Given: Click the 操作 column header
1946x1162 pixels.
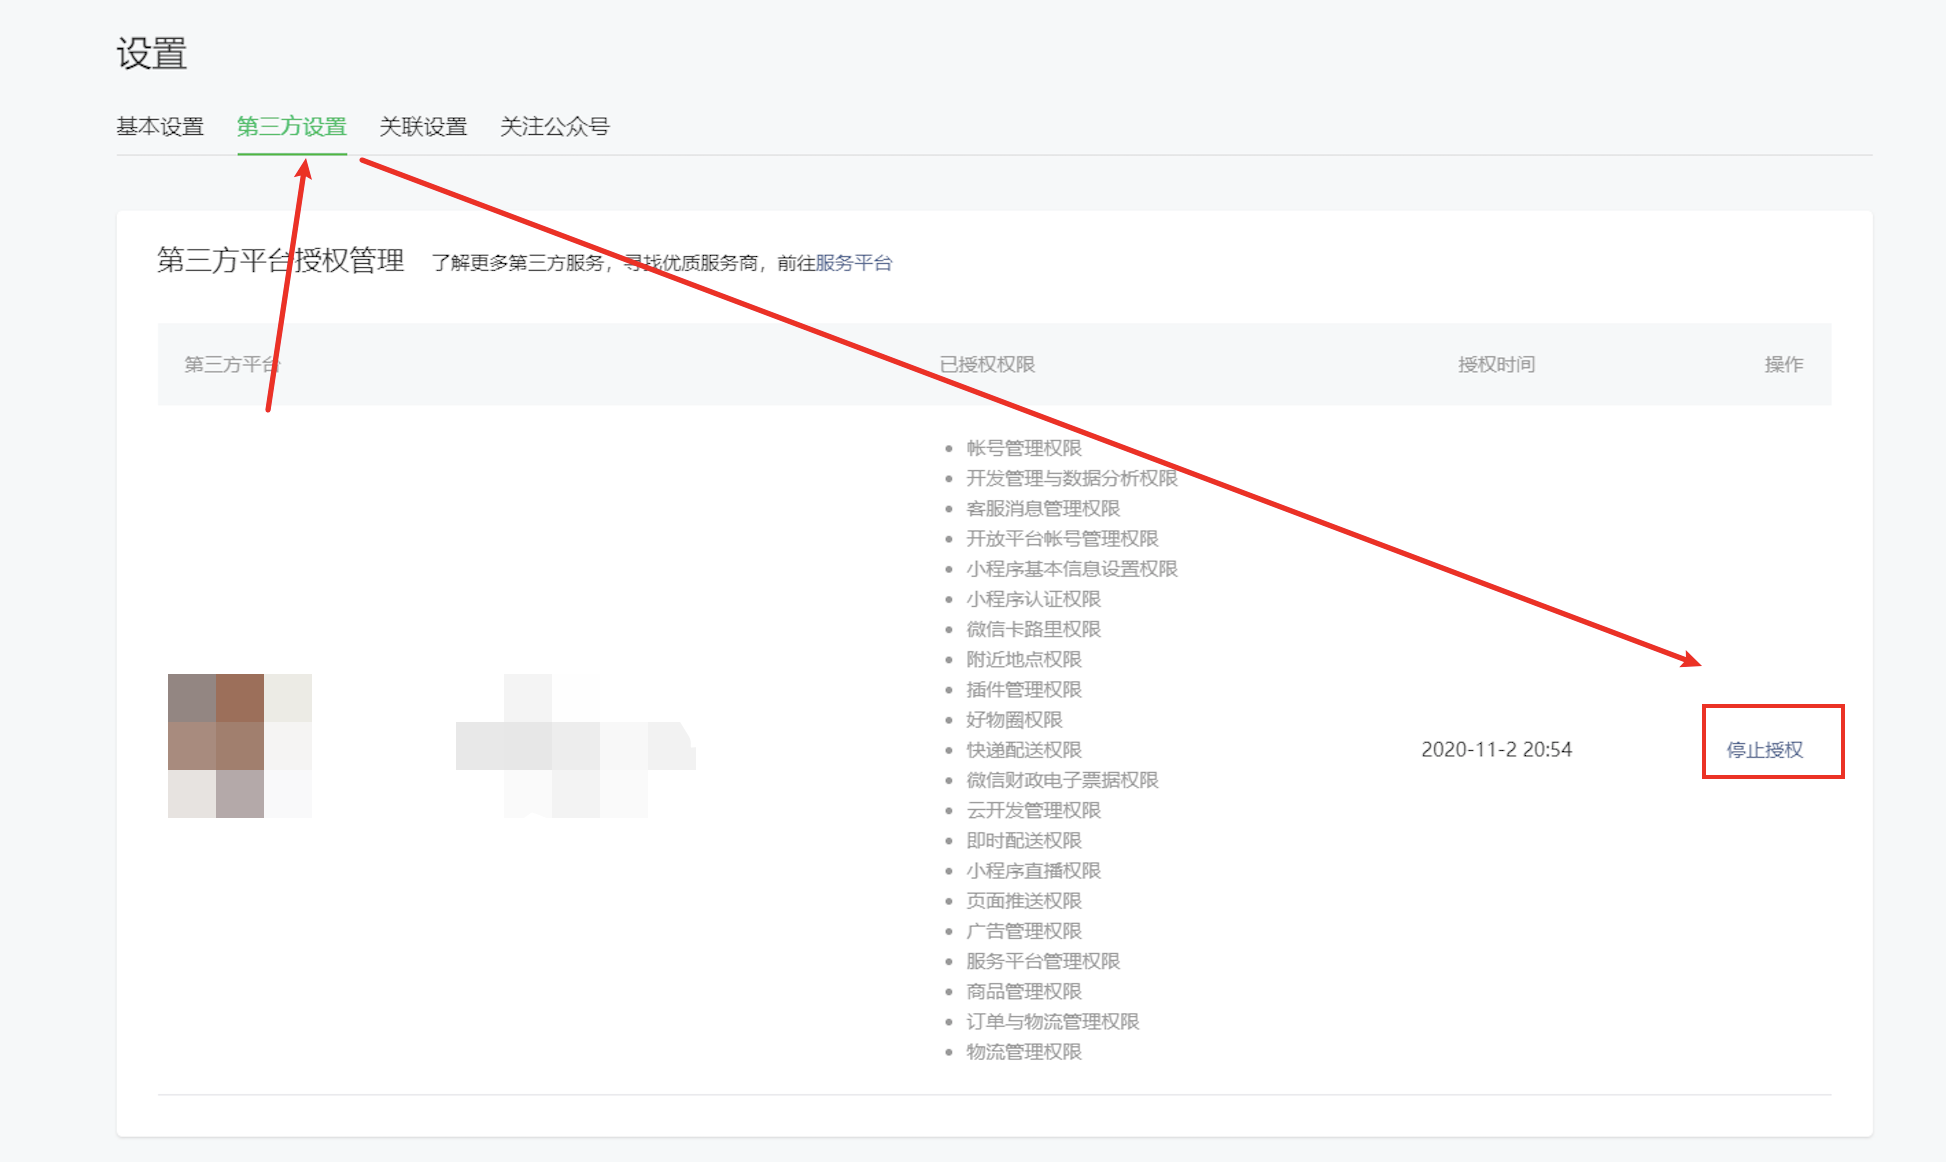Looking at the screenshot, I should (x=1783, y=365).
